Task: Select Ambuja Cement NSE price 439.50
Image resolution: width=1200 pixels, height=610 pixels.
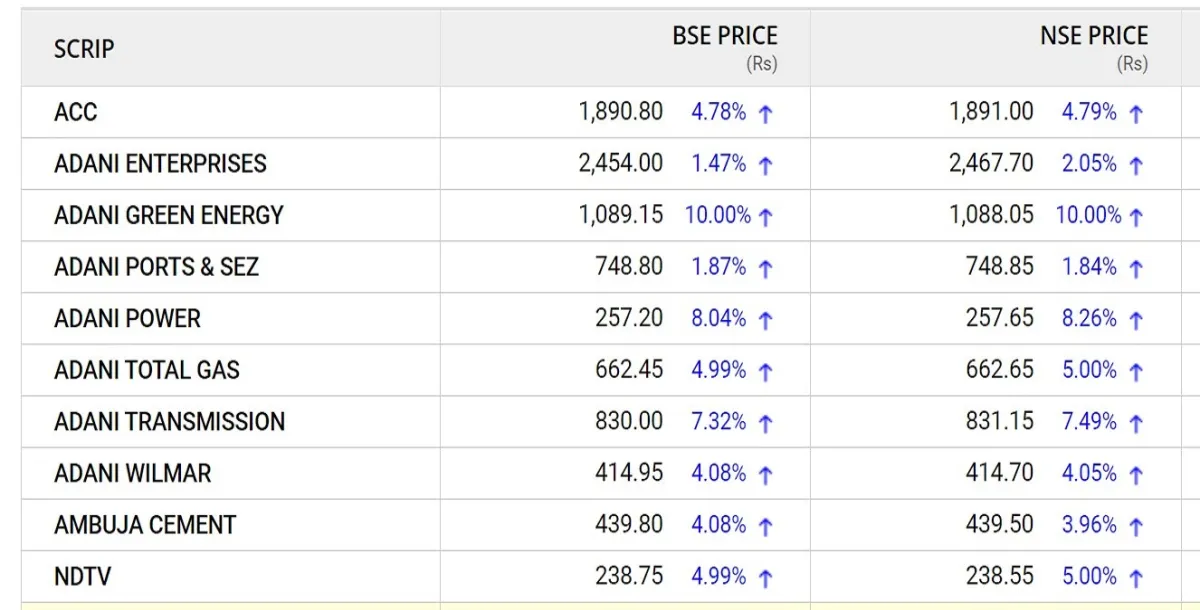Action: tap(1000, 525)
